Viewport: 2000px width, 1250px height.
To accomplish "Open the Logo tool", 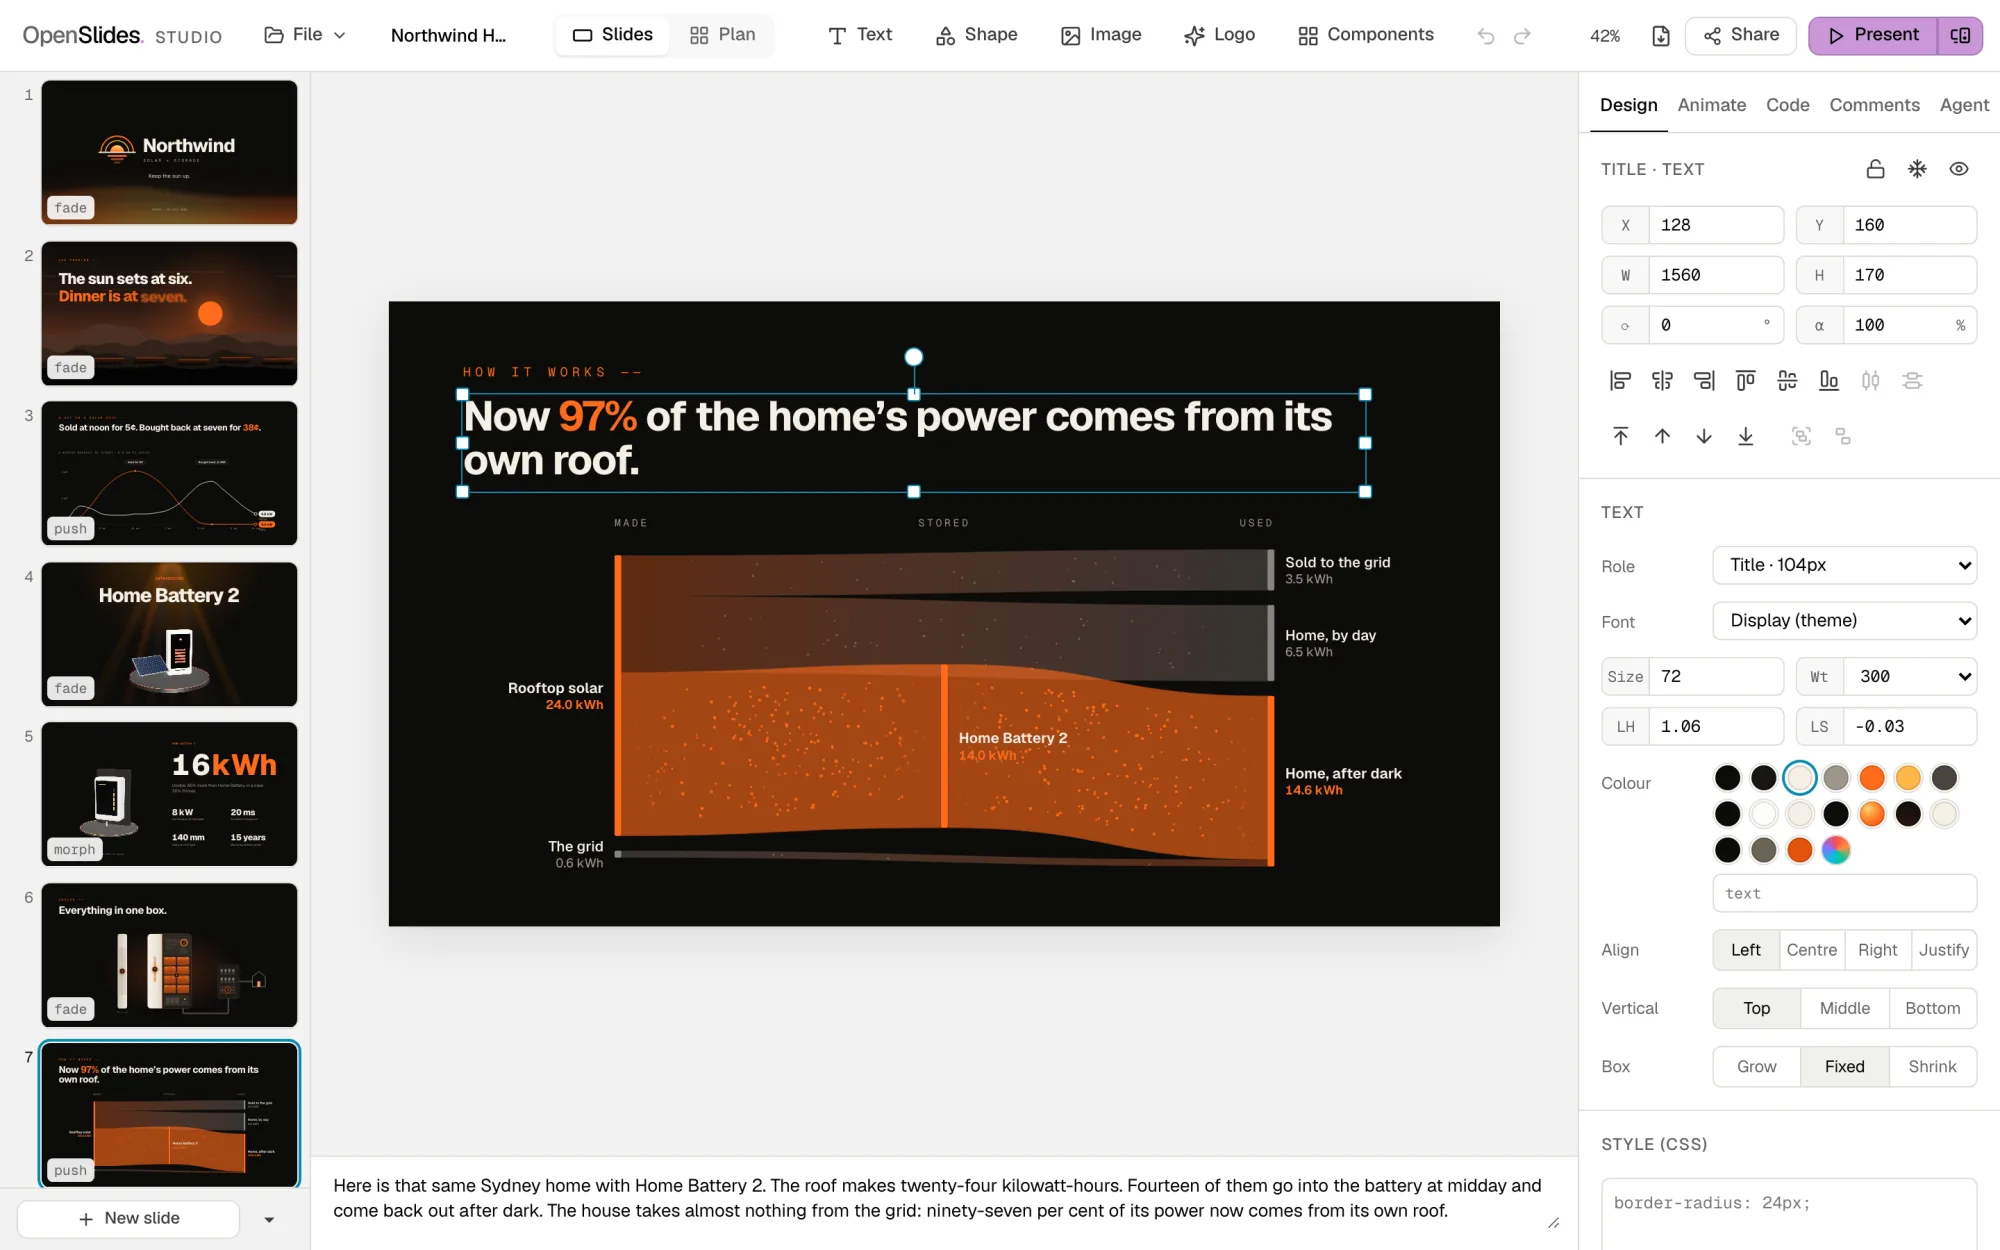I will (x=1219, y=35).
